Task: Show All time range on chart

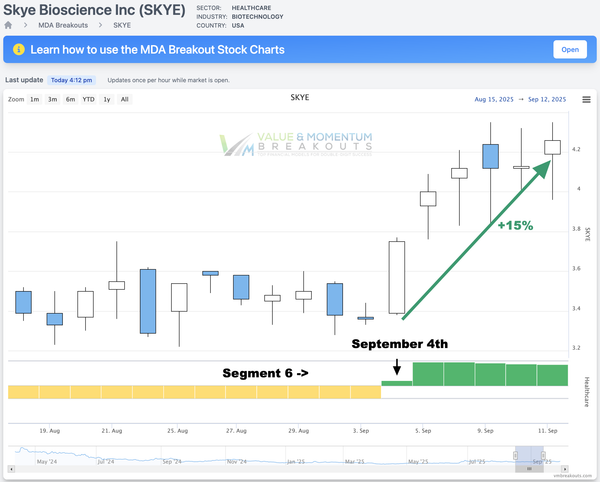Action: point(124,100)
